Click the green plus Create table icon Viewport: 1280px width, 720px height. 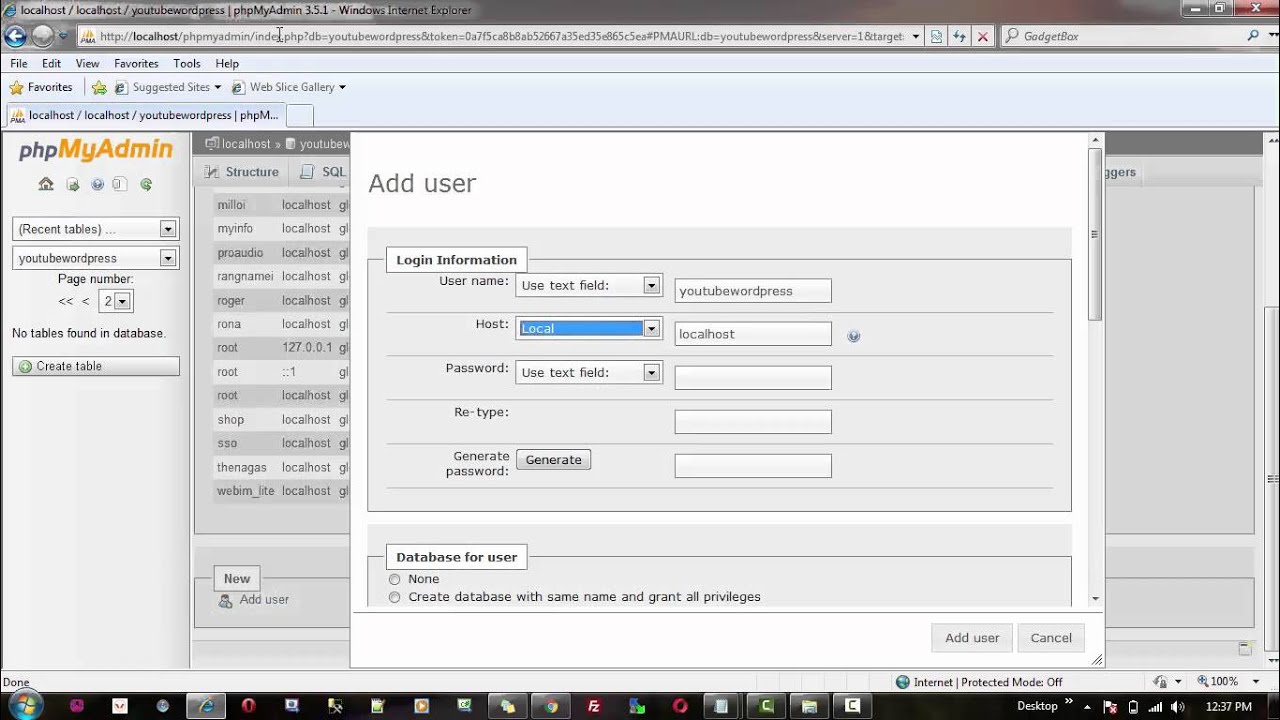(x=26, y=366)
